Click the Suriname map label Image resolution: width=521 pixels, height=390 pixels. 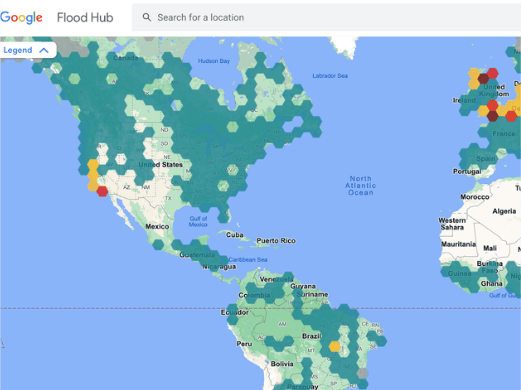pyautogui.click(x=312, y=295)
